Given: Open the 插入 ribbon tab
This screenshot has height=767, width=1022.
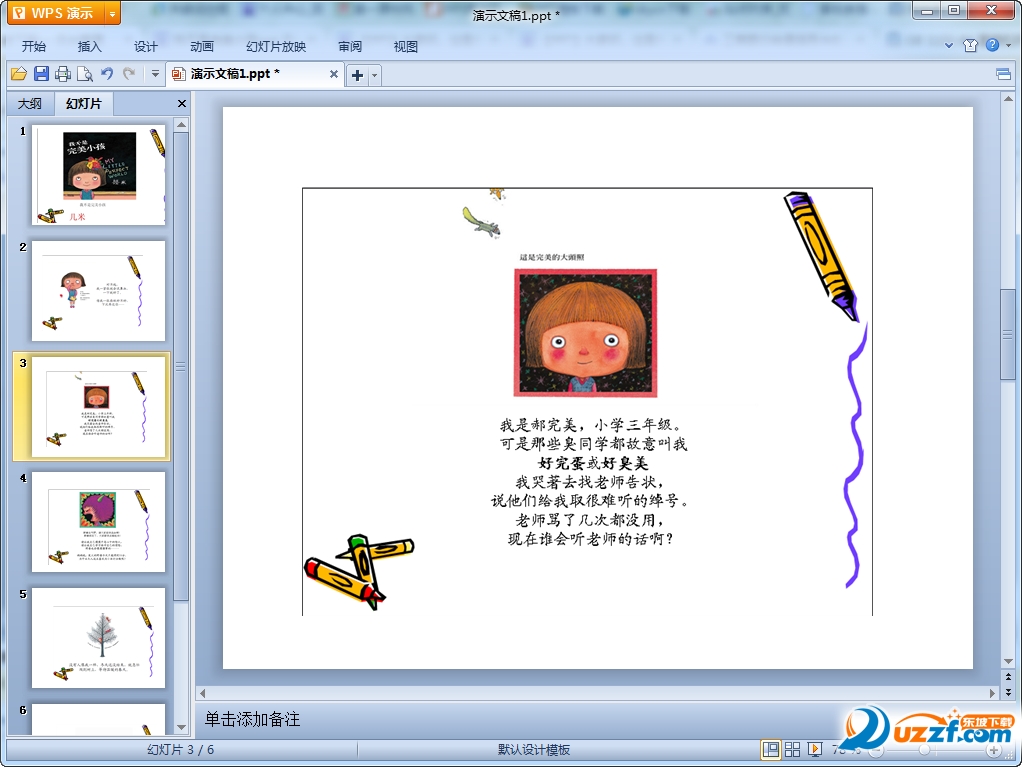Looking at the screenshot, I should coord(89,46).
